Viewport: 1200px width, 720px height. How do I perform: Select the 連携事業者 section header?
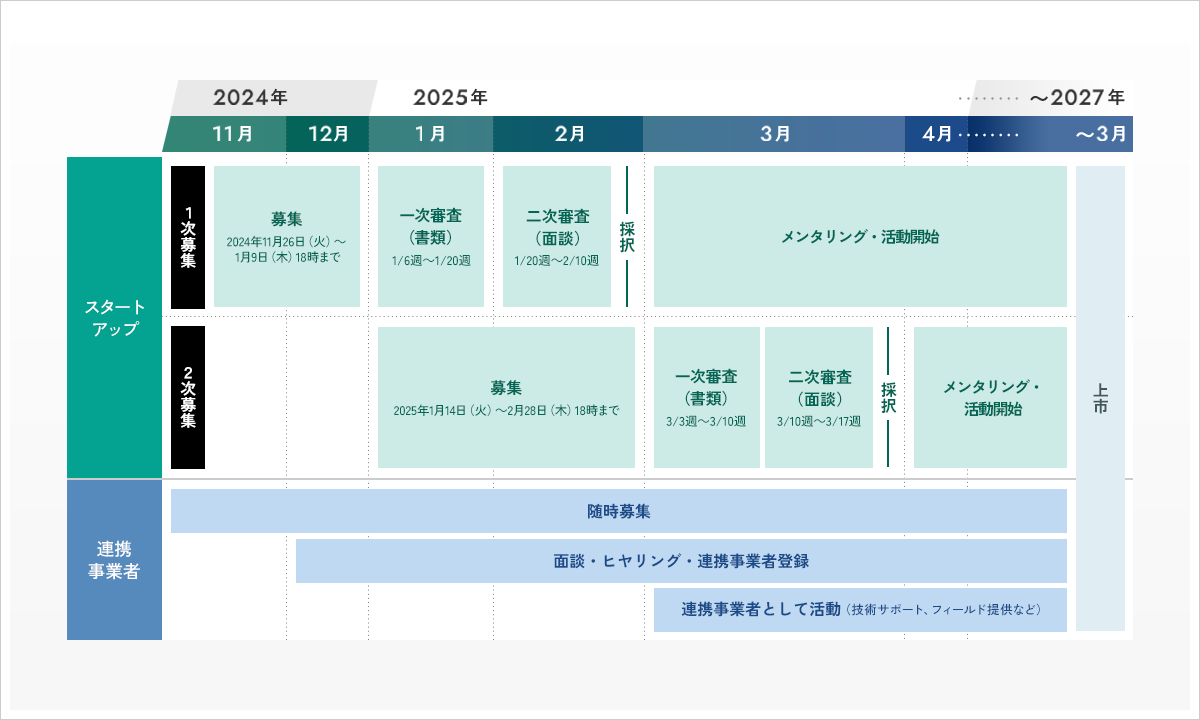click(113, 560)
